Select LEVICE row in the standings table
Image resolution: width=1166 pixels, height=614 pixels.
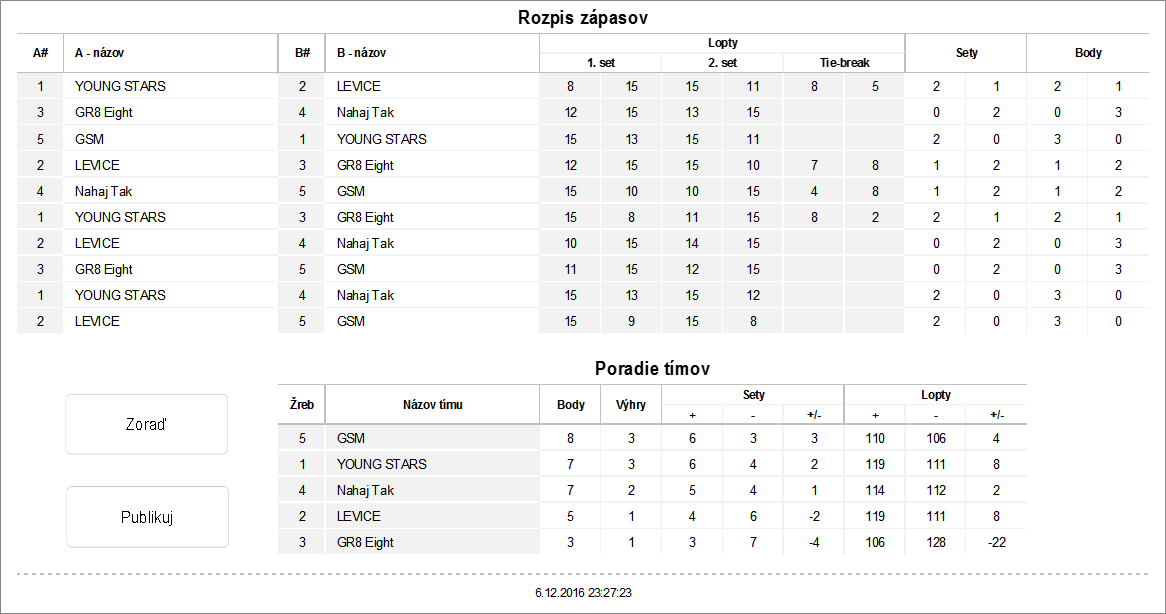point(359,516)
